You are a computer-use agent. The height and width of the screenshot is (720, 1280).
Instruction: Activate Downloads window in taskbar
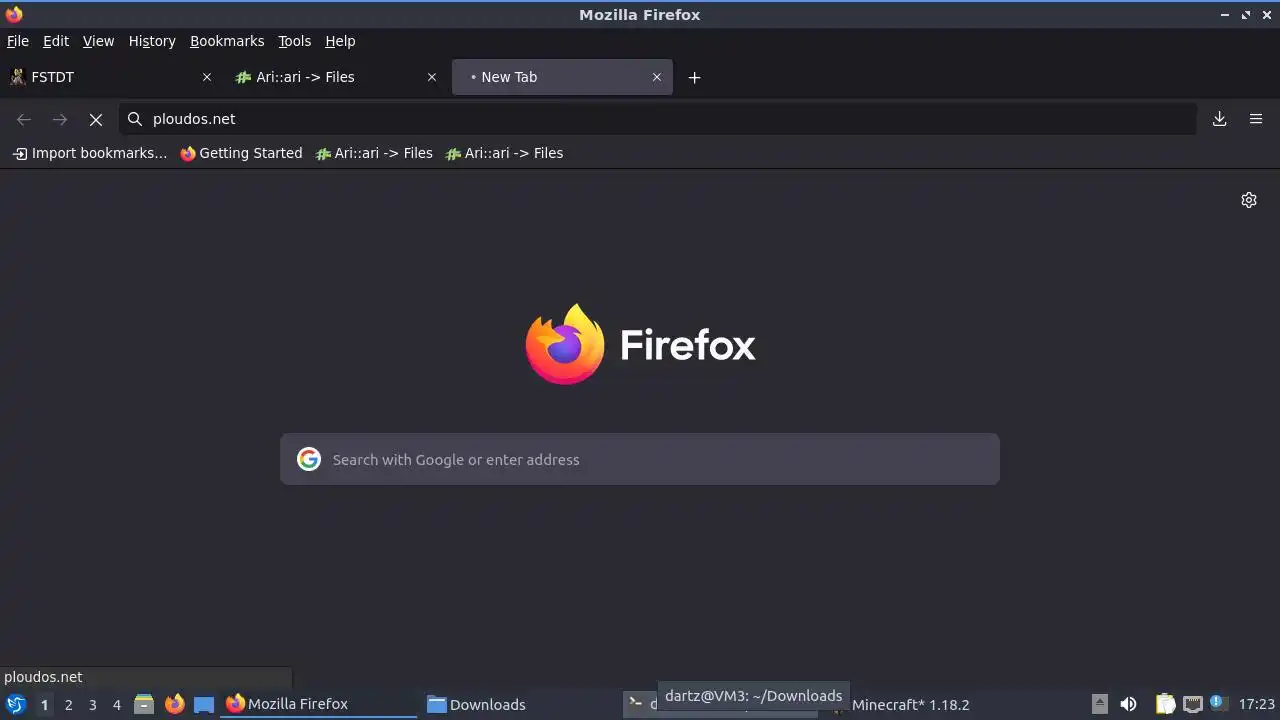520,704
